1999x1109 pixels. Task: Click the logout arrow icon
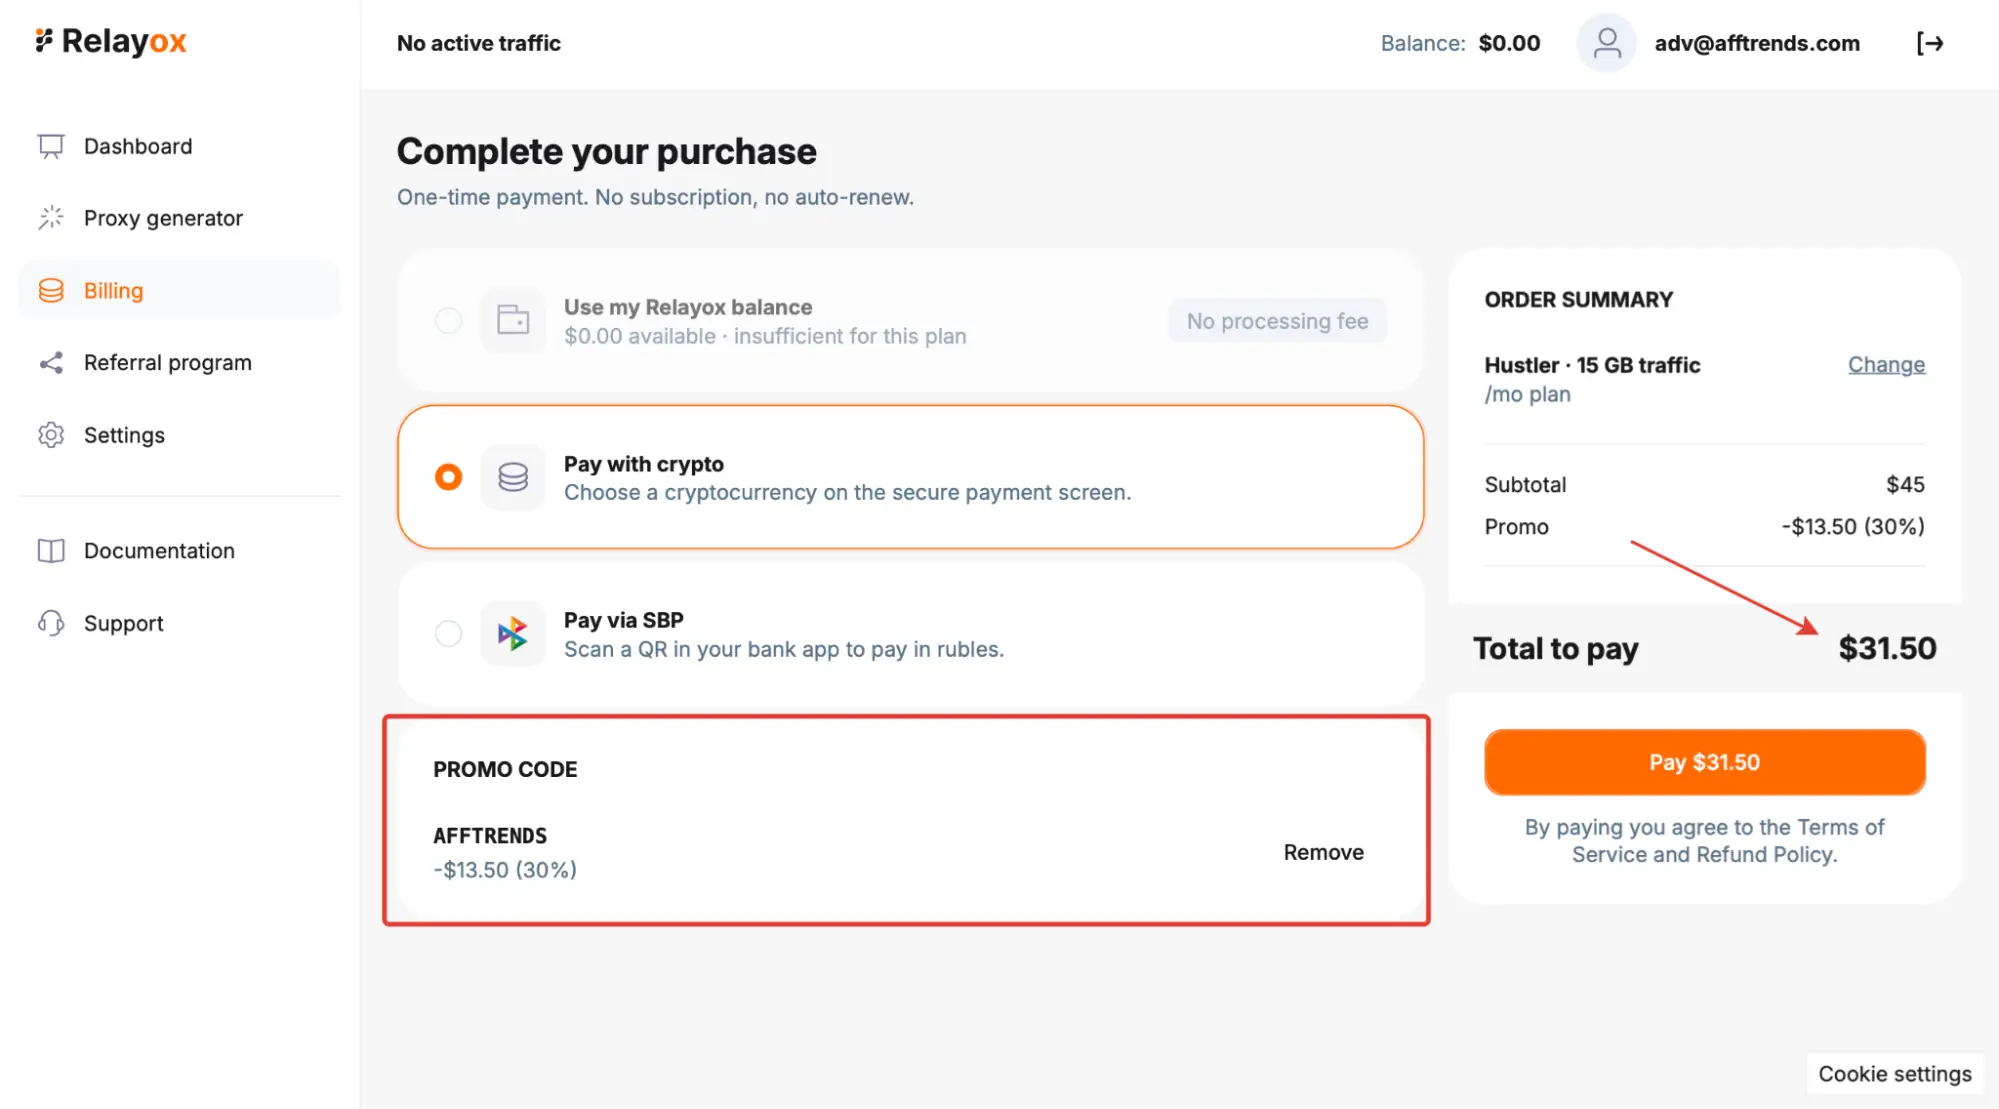click(1930, 43)
